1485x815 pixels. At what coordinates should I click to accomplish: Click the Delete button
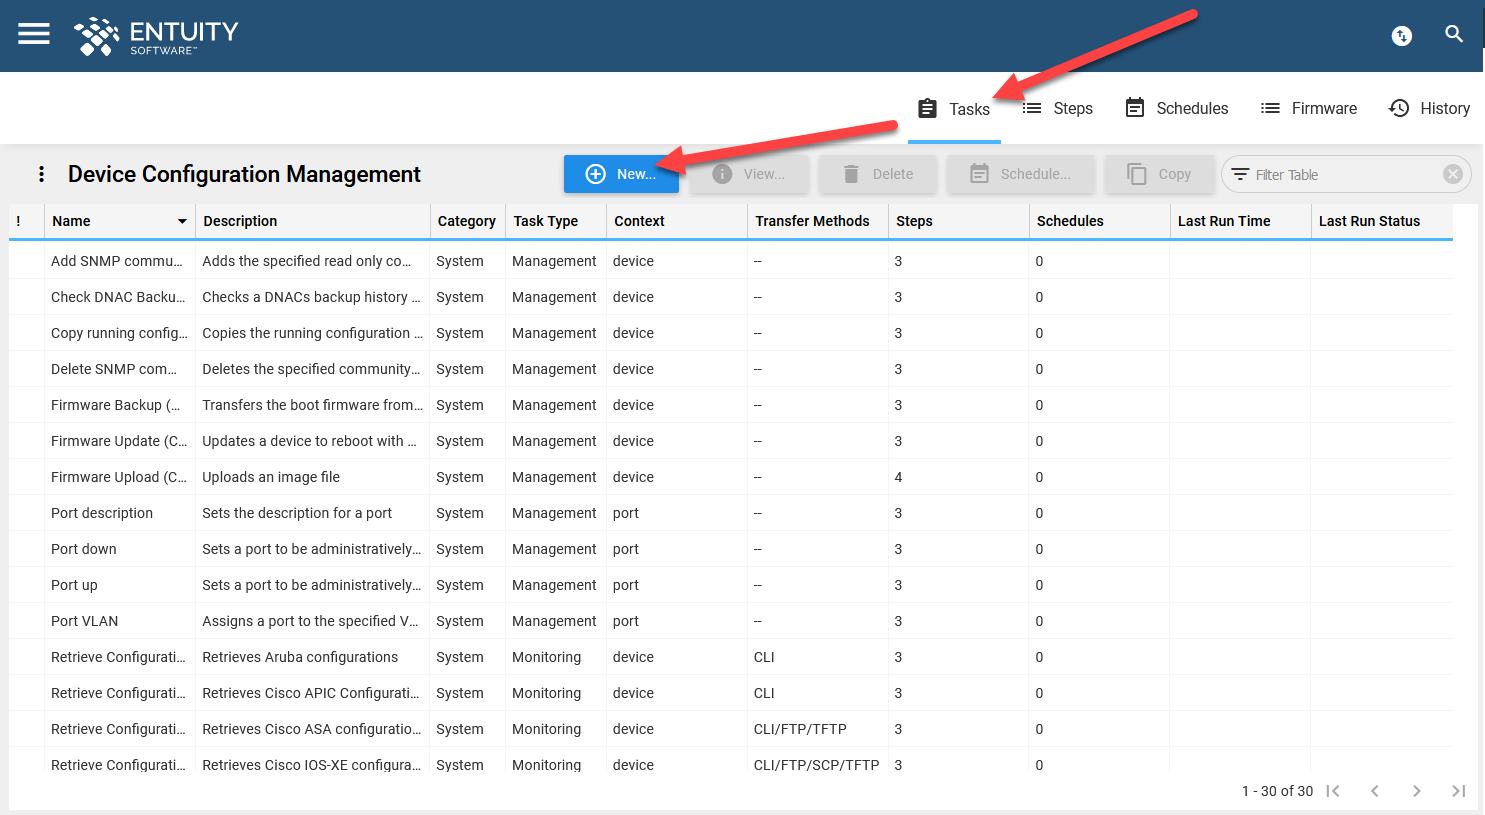pyautogui.click(x=877, y=173)
